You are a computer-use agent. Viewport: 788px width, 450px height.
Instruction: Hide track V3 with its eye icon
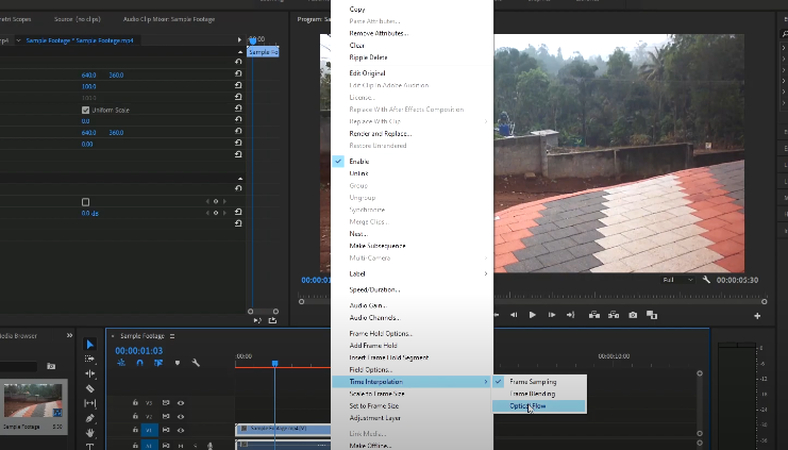coord(180,403)
